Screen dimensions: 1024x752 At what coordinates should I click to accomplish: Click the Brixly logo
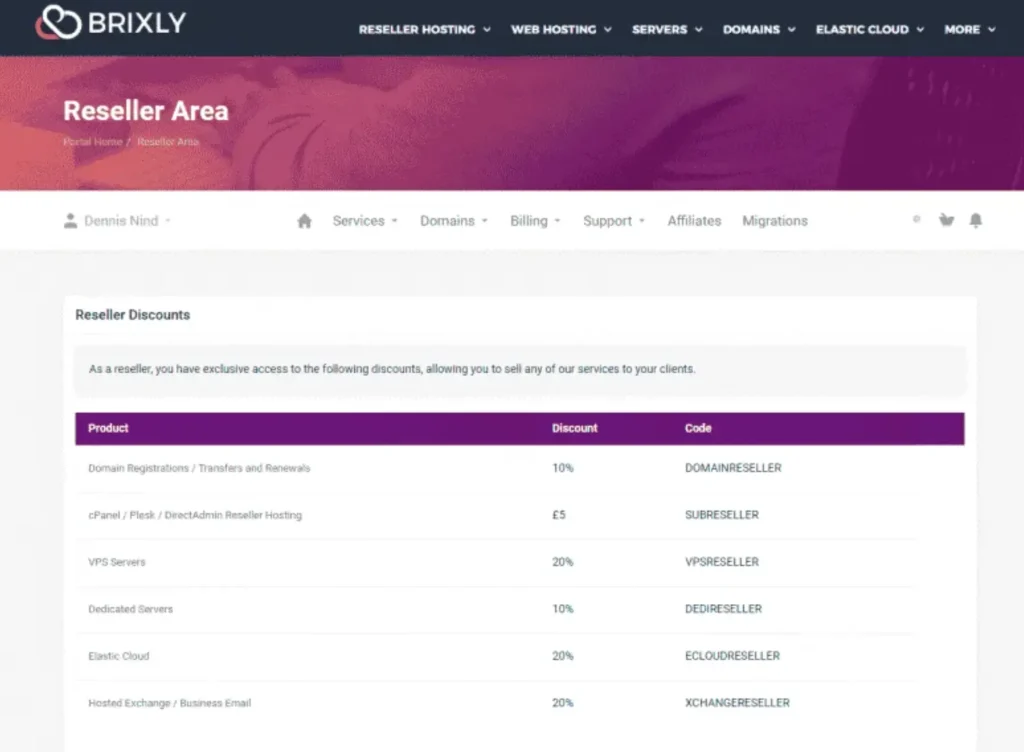pyautogui.click(x=111, y=23)
